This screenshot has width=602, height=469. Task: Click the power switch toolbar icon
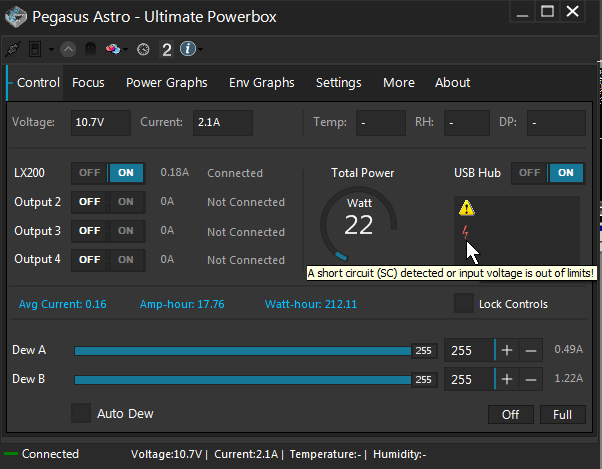35,49
